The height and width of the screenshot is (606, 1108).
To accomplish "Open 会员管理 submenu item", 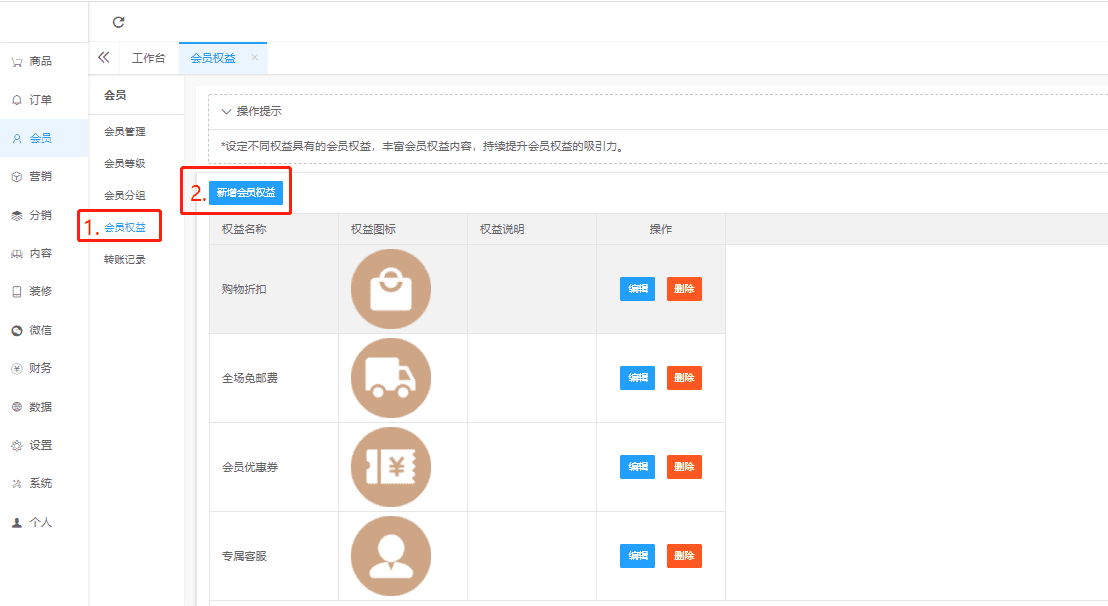I will tap(125, 131).
